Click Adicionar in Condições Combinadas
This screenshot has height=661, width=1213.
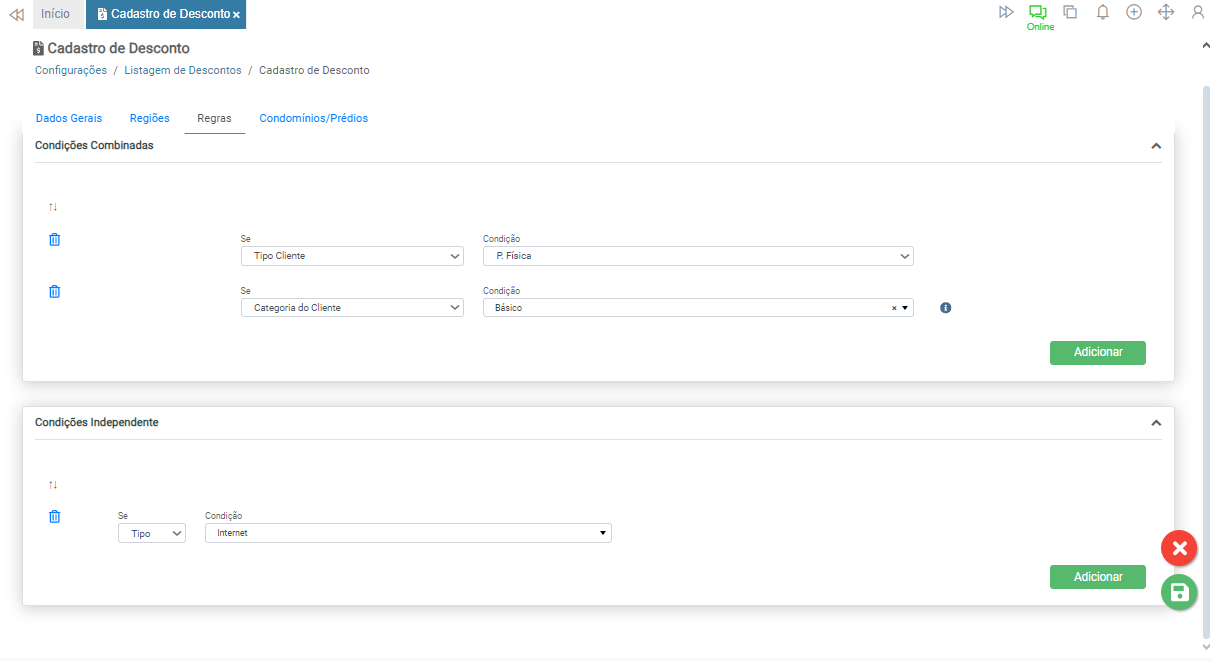click(1097, 352)
